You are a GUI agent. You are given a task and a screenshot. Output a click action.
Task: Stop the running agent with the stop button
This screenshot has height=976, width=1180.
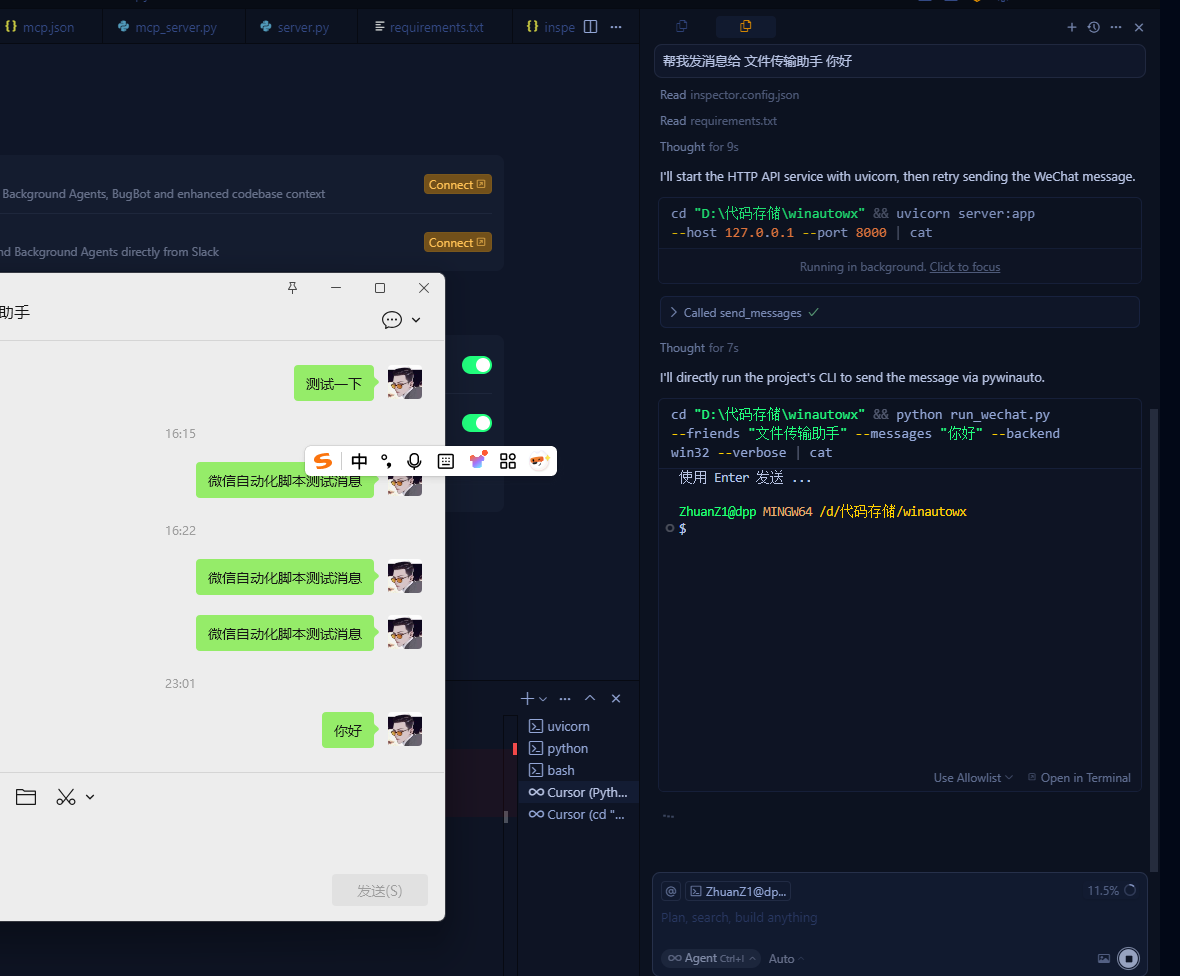point(1128,958)
